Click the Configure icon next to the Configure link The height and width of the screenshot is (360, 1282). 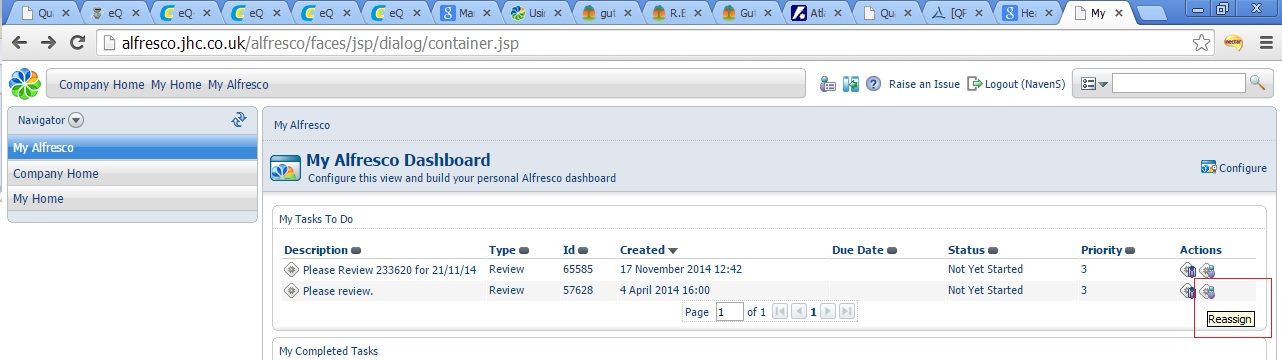click(1208, 168)
